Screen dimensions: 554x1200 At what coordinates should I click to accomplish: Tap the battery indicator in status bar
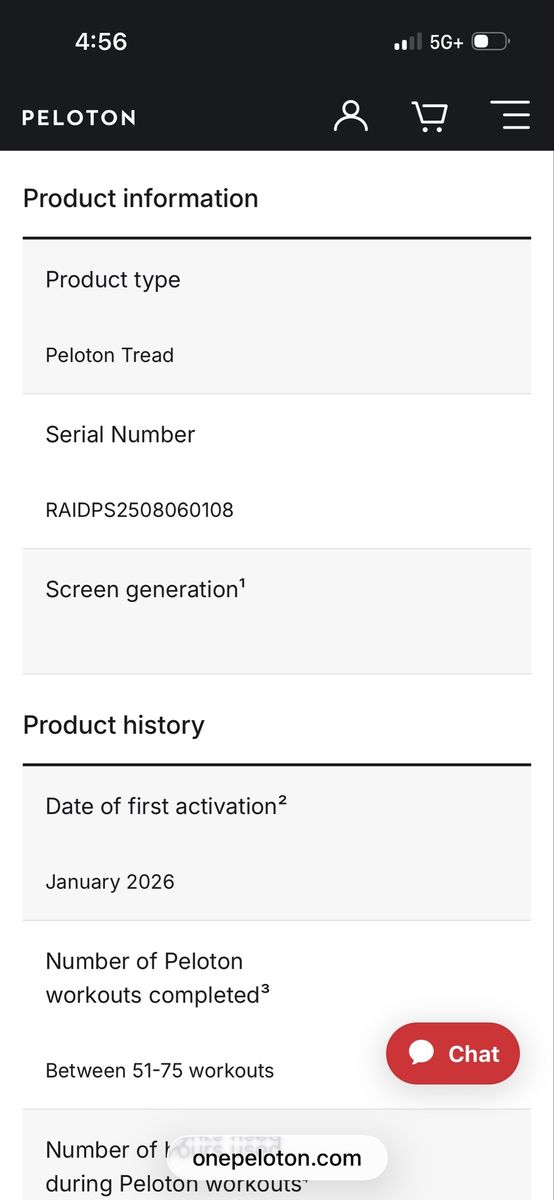[491, 42]
